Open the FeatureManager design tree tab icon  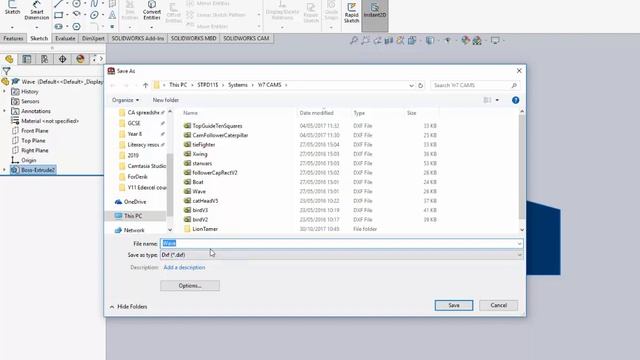coord(9,59)
